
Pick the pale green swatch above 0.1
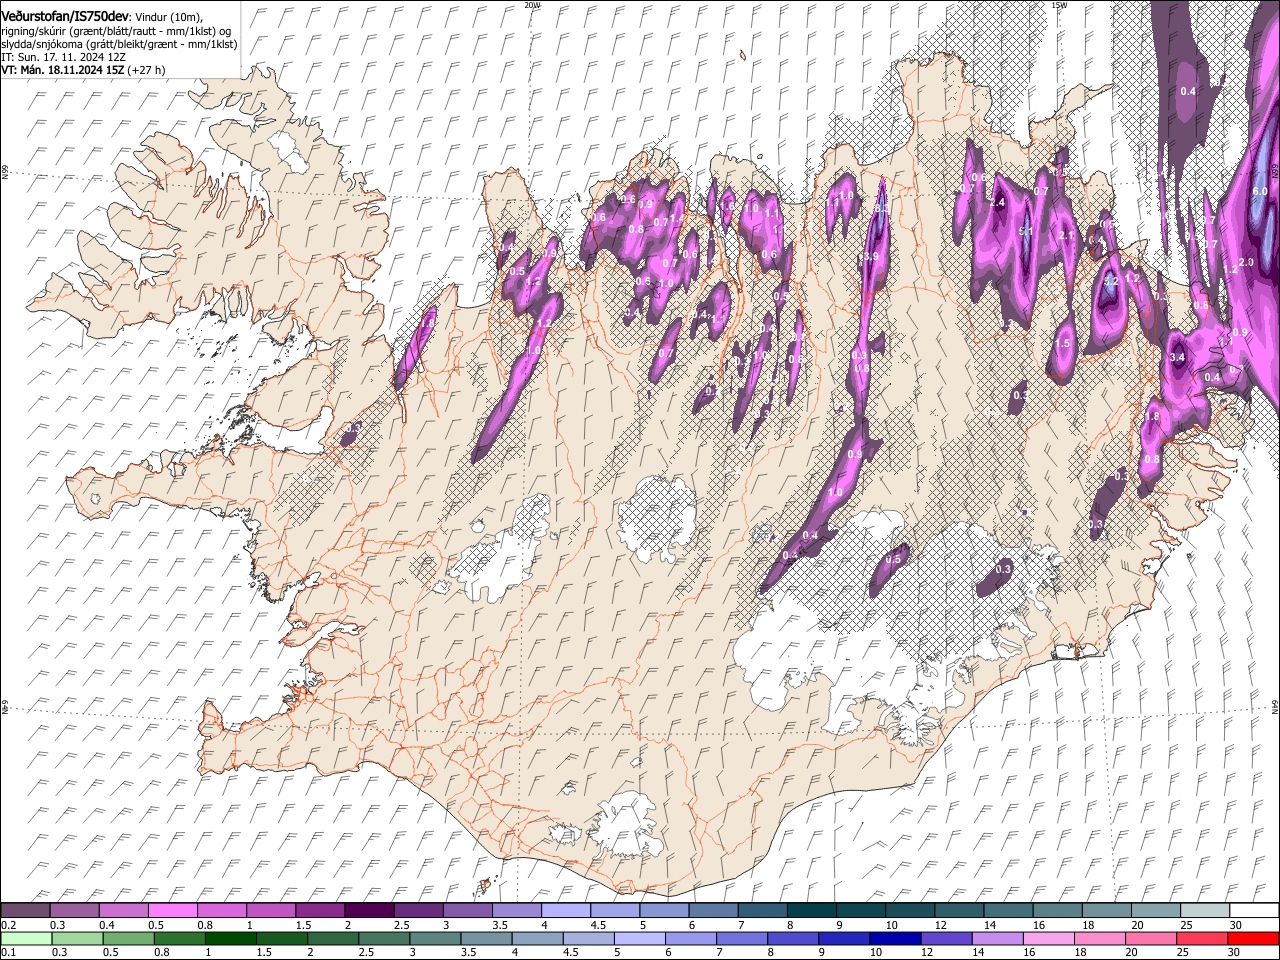25,938
